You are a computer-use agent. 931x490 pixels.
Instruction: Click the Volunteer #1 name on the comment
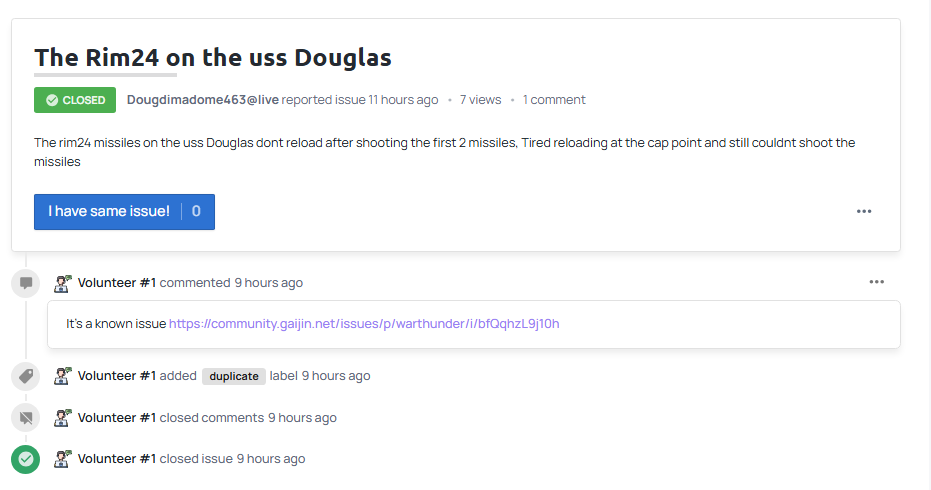[x=117, y=283]
